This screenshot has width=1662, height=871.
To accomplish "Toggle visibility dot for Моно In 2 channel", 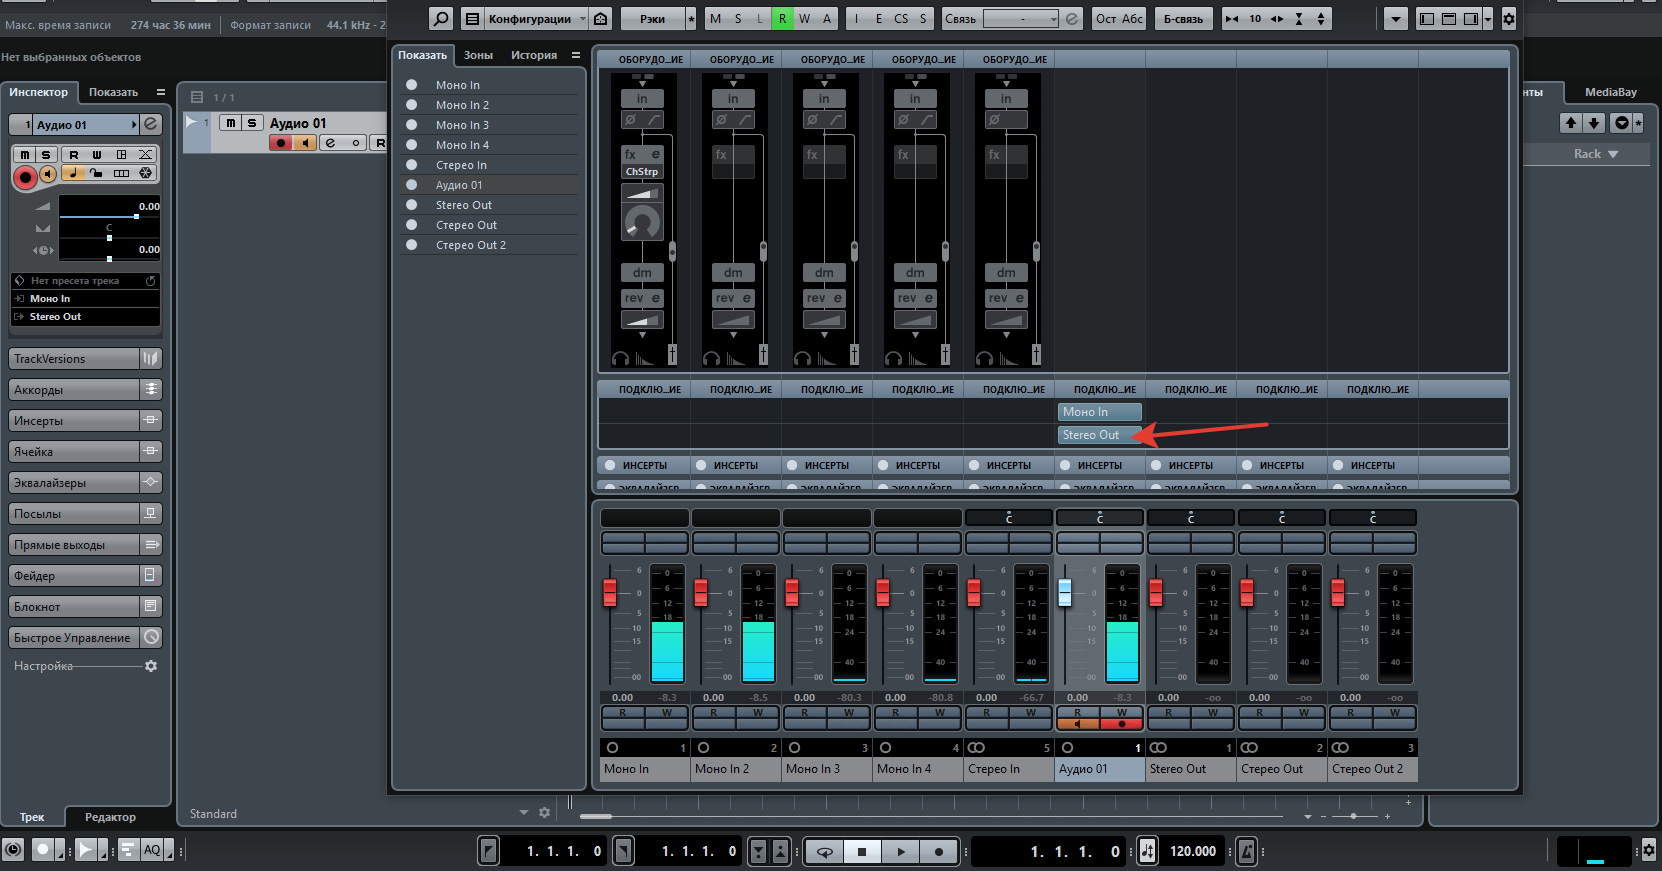I will 411,105.
